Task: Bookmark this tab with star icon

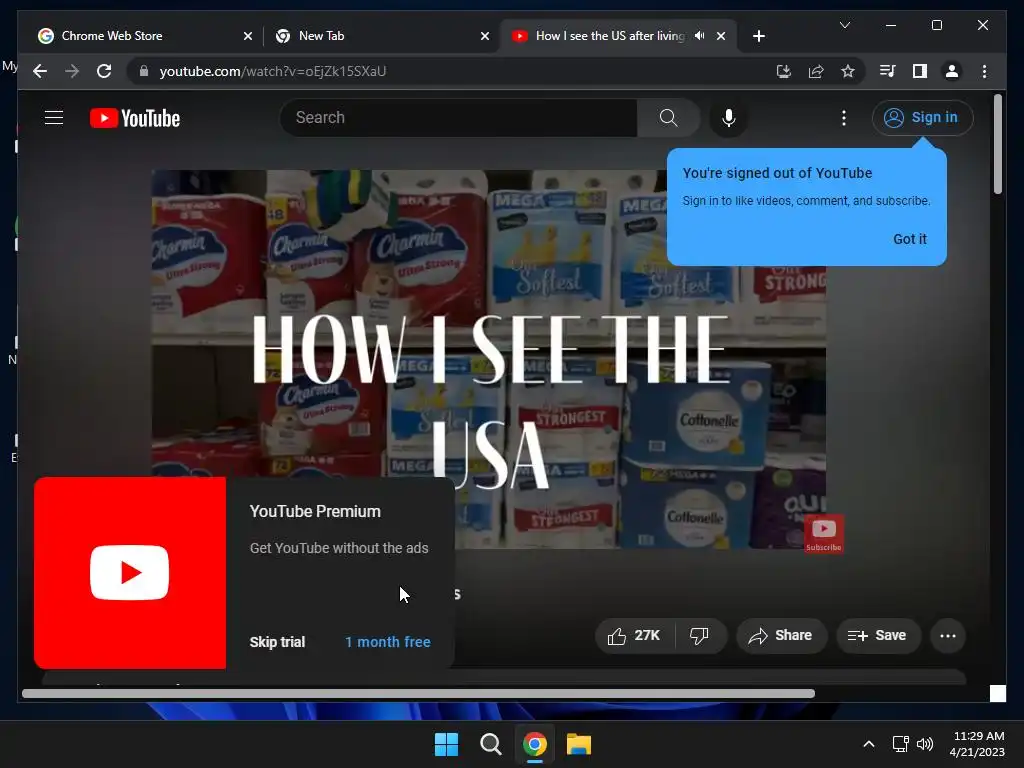Action: [x=848, y=71]
